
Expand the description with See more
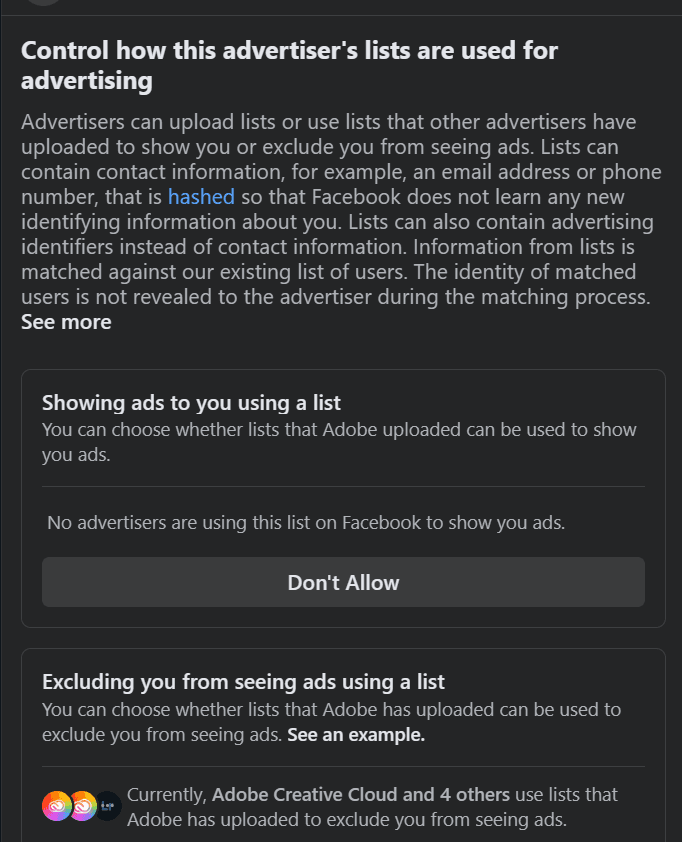pyautogui.click(x=66, y=322)
